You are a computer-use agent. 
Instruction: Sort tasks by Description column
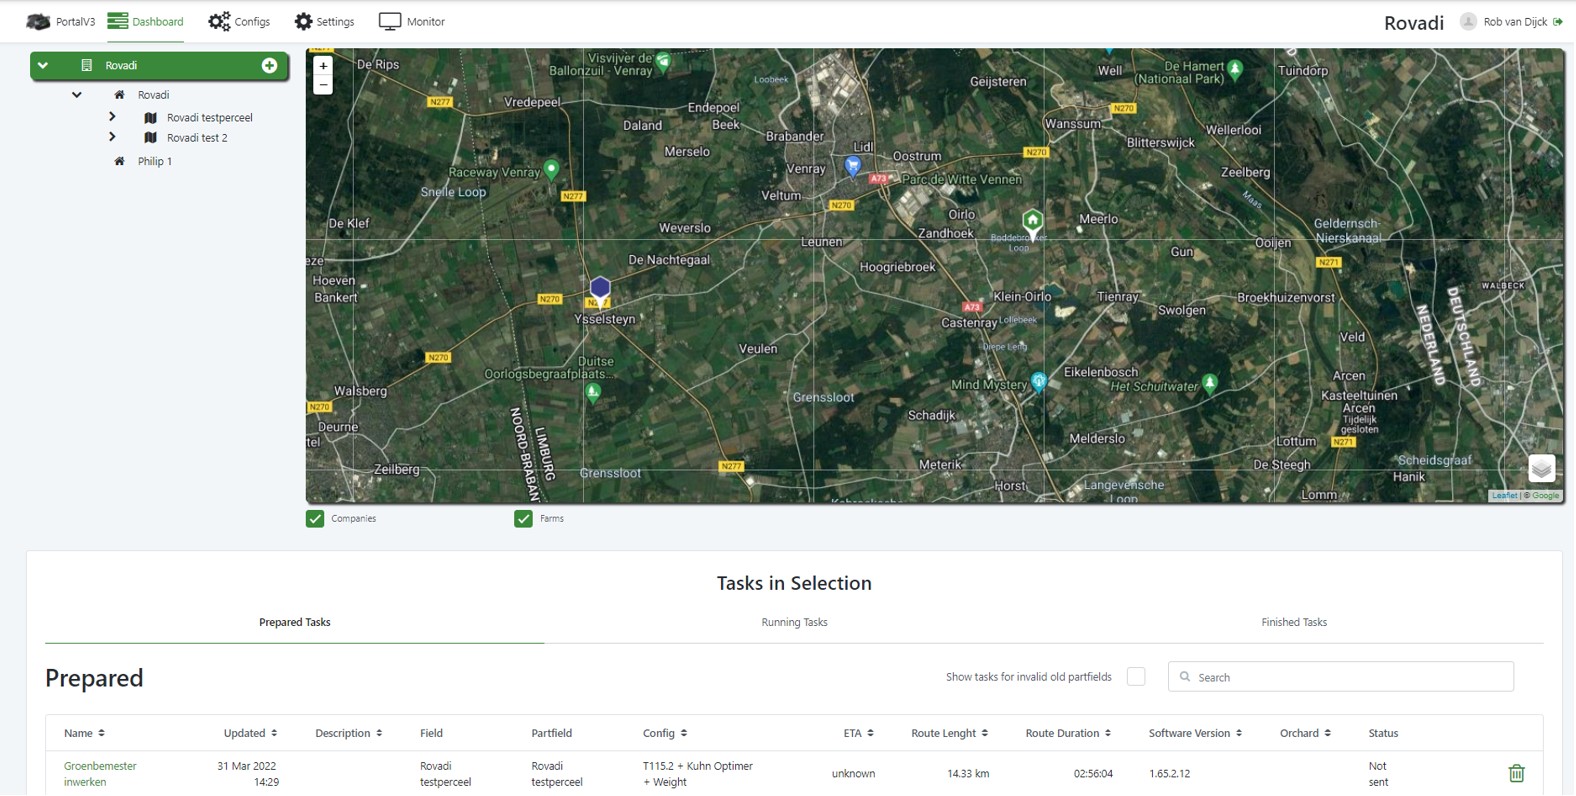point(349,733)
